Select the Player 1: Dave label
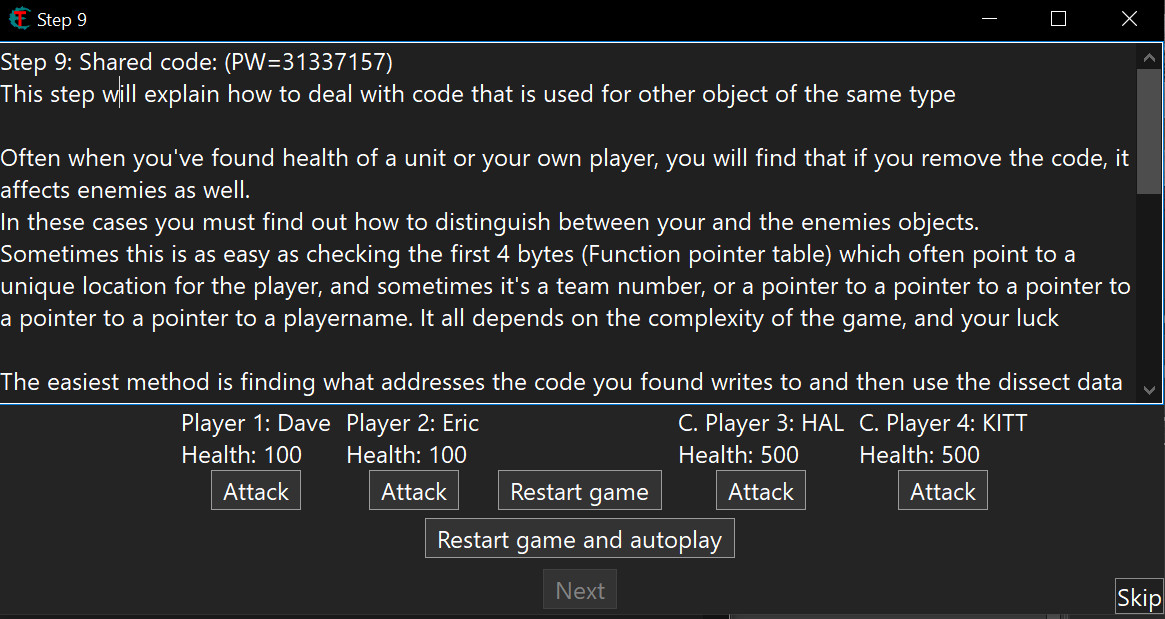The width and height of the screenshot is (1165, 619). [x=256, y=423]
